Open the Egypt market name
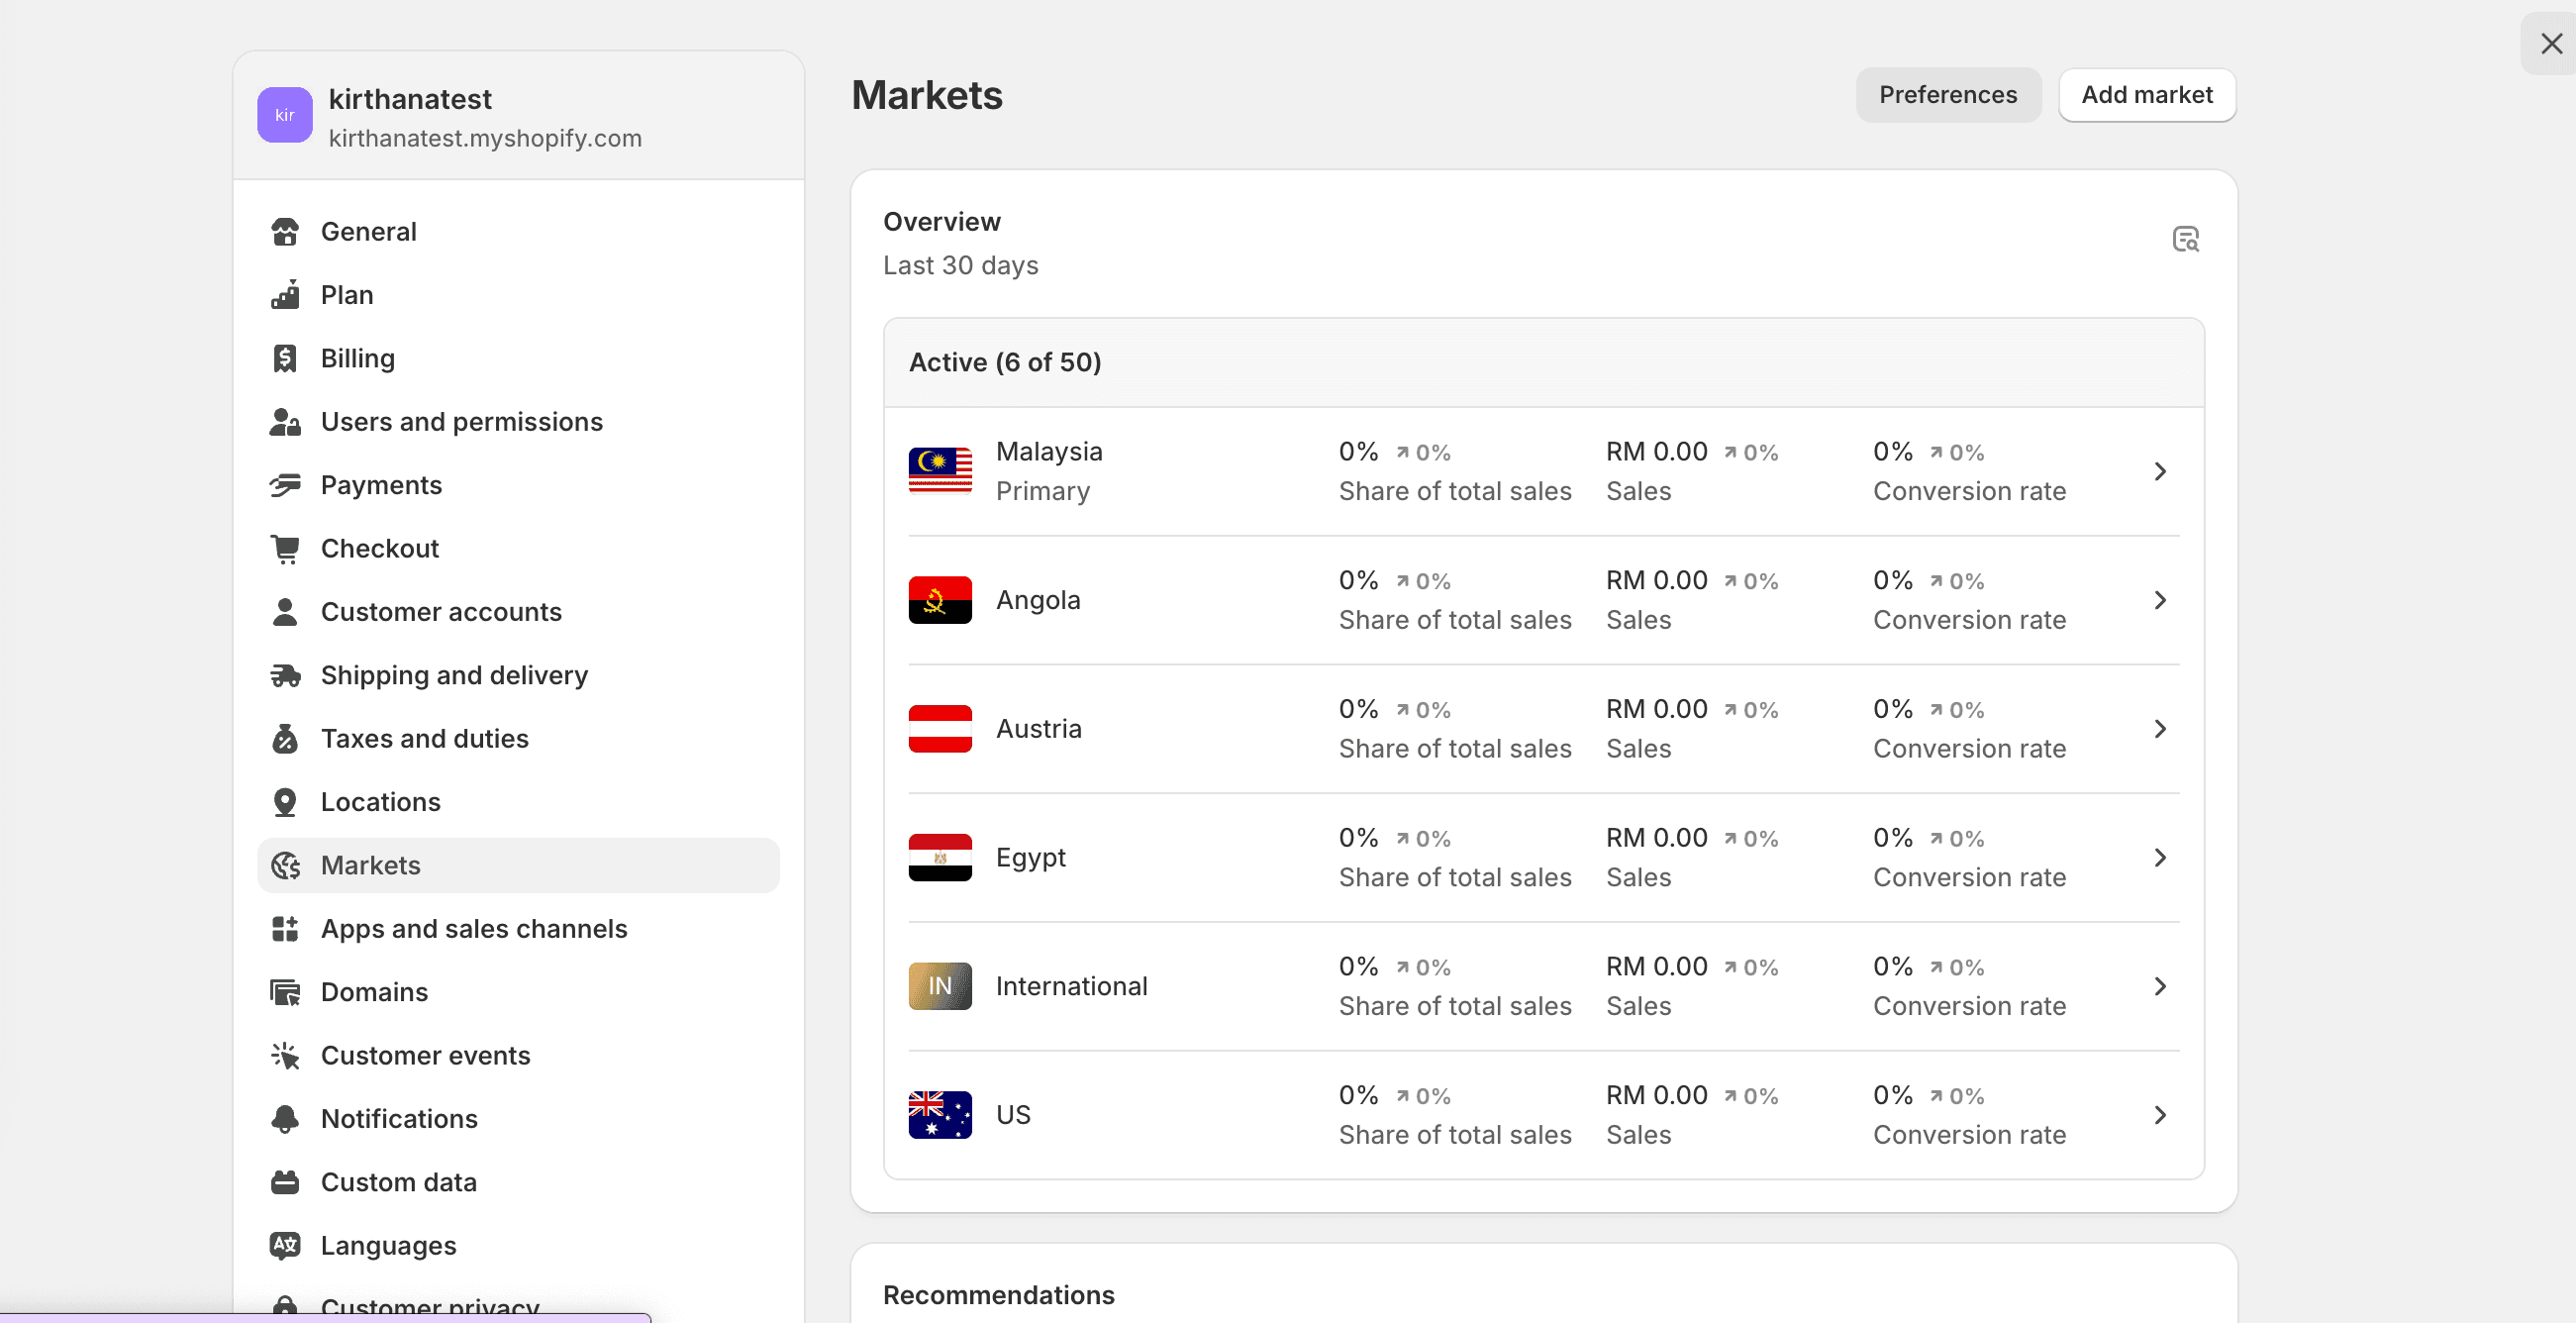 (x=1031, y=858)
